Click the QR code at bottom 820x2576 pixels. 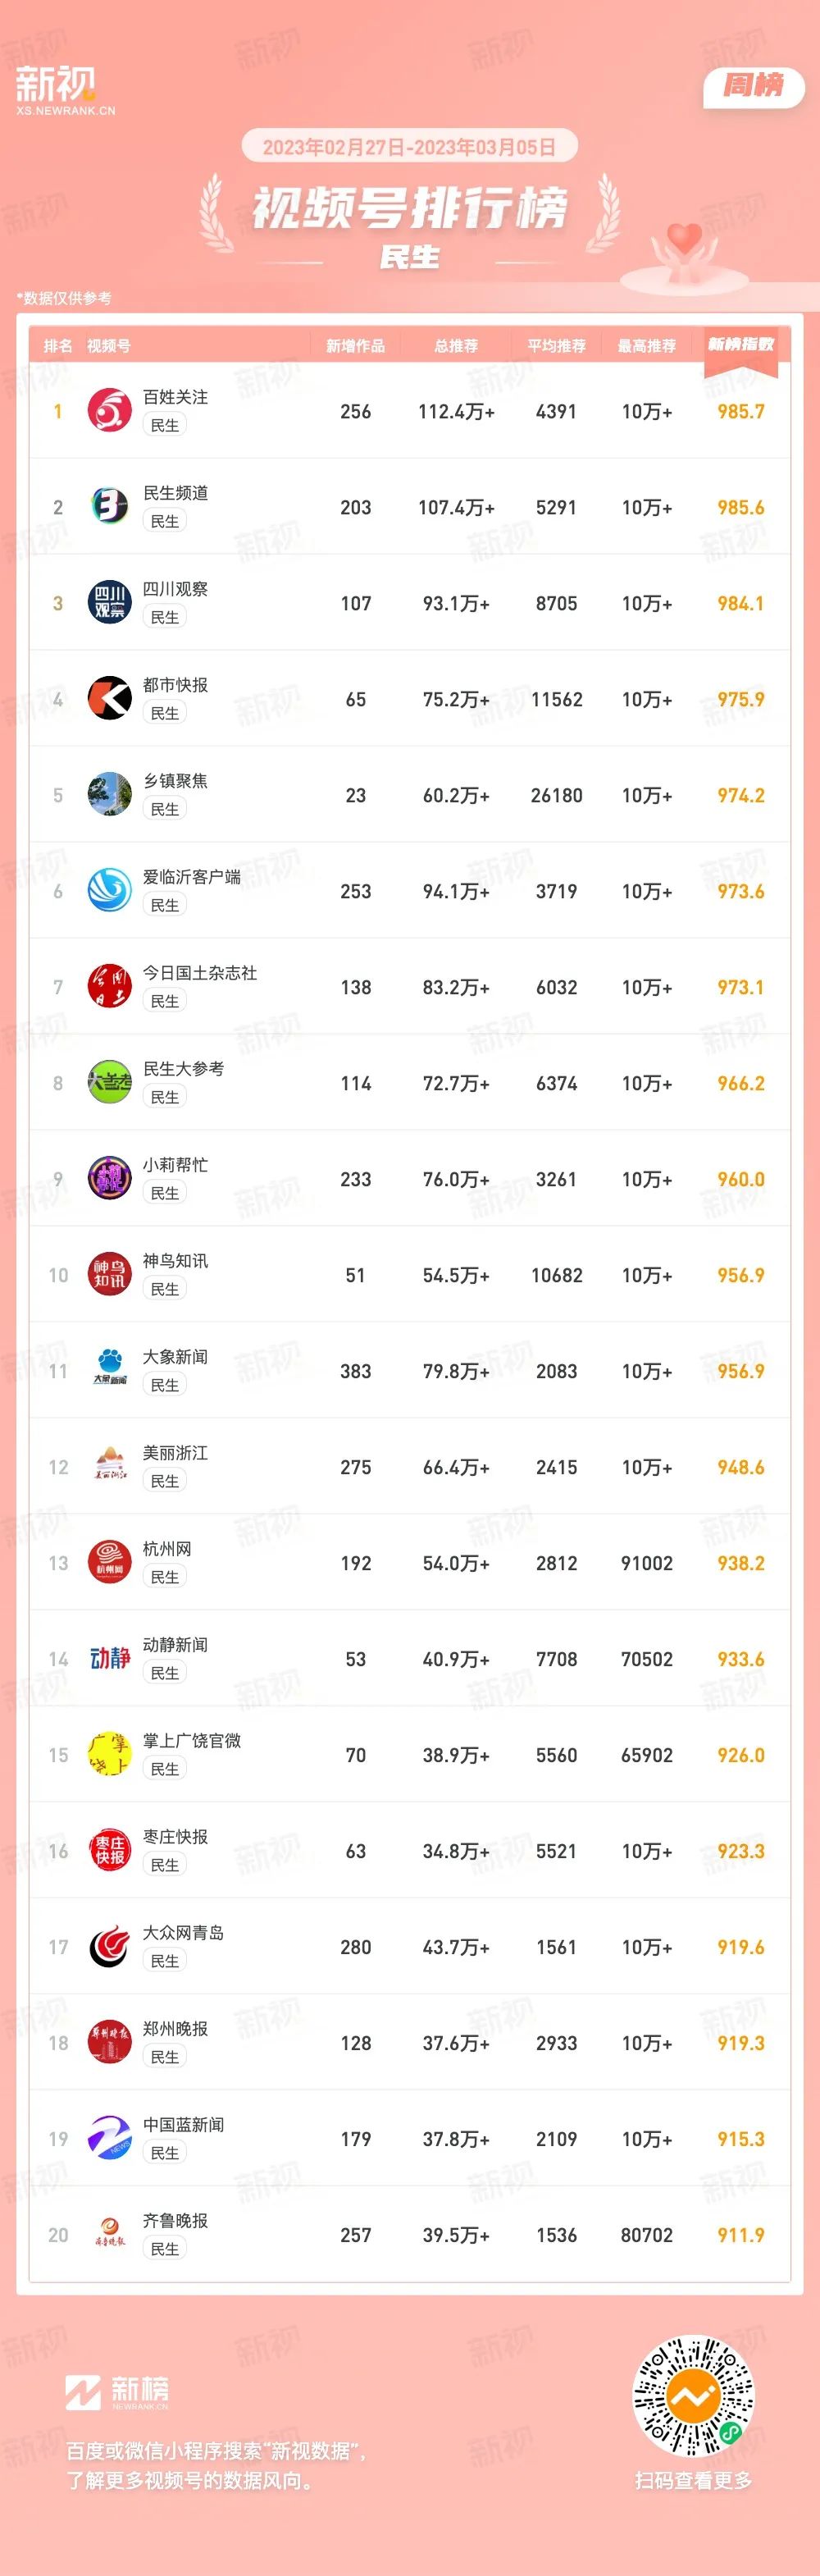coord(693,2397)
